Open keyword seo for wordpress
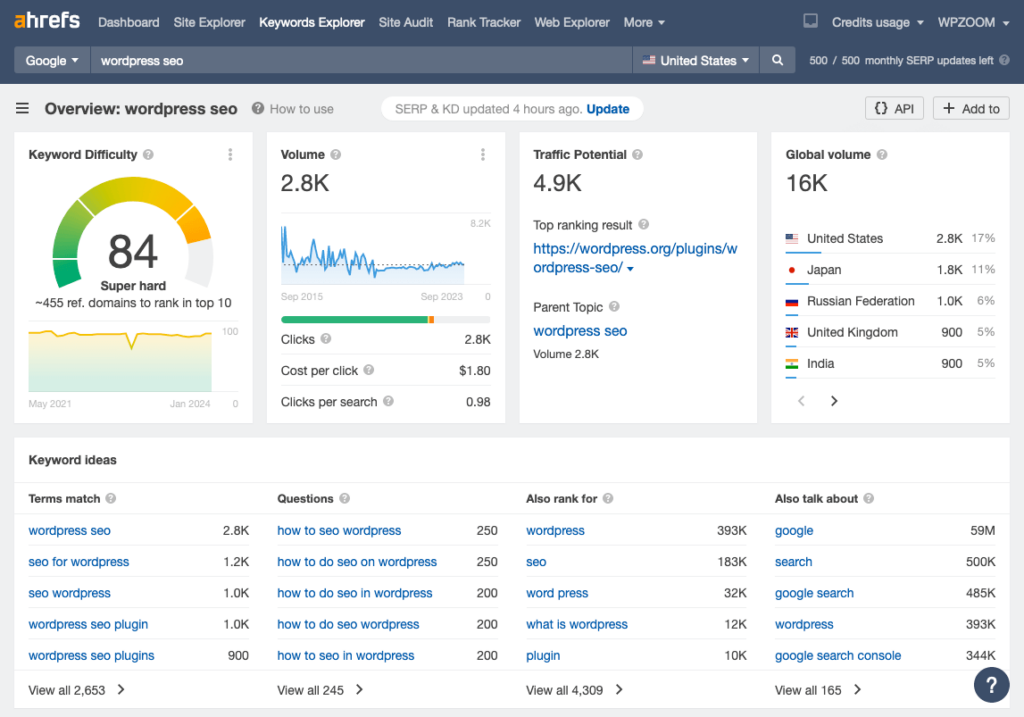This screenshot has height=717, width=1024. tap(79, 562)
